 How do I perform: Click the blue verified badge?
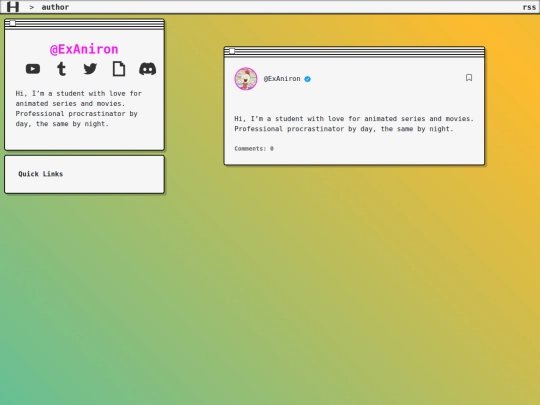pos(308,79)
